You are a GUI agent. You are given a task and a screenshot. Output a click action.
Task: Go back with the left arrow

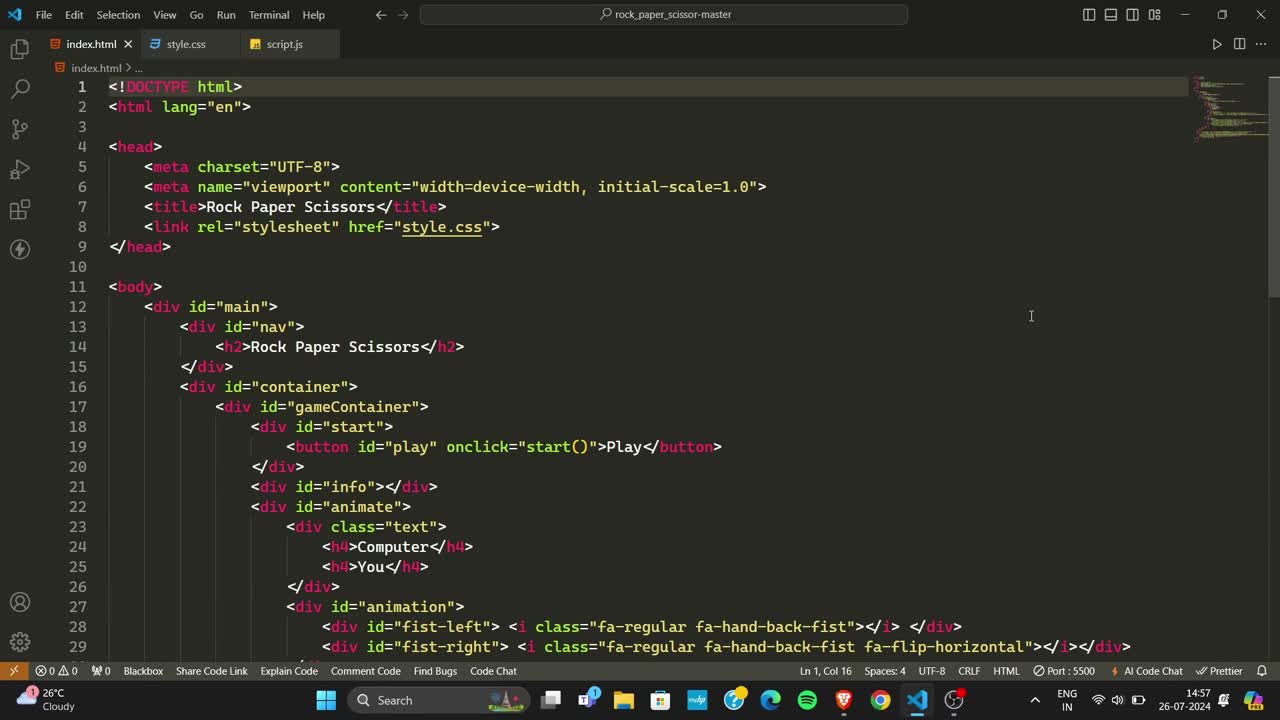[x=381, y=15]
